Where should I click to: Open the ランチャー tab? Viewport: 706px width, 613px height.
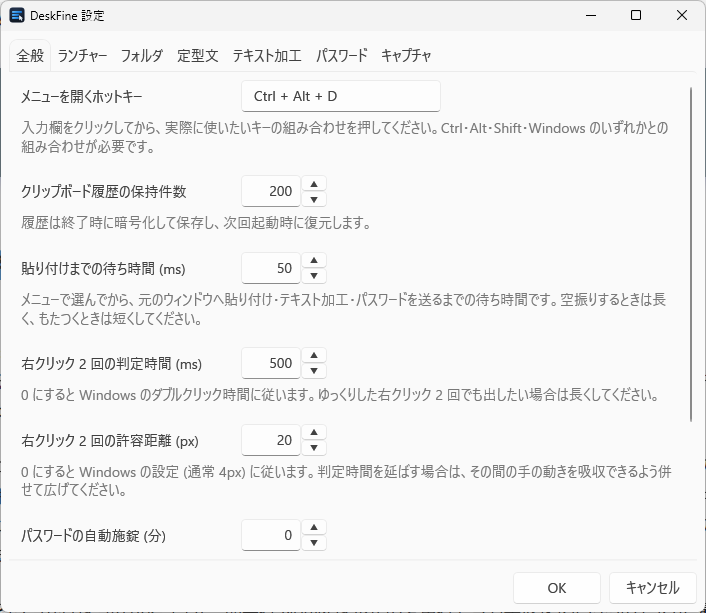(x=82, y=56)
